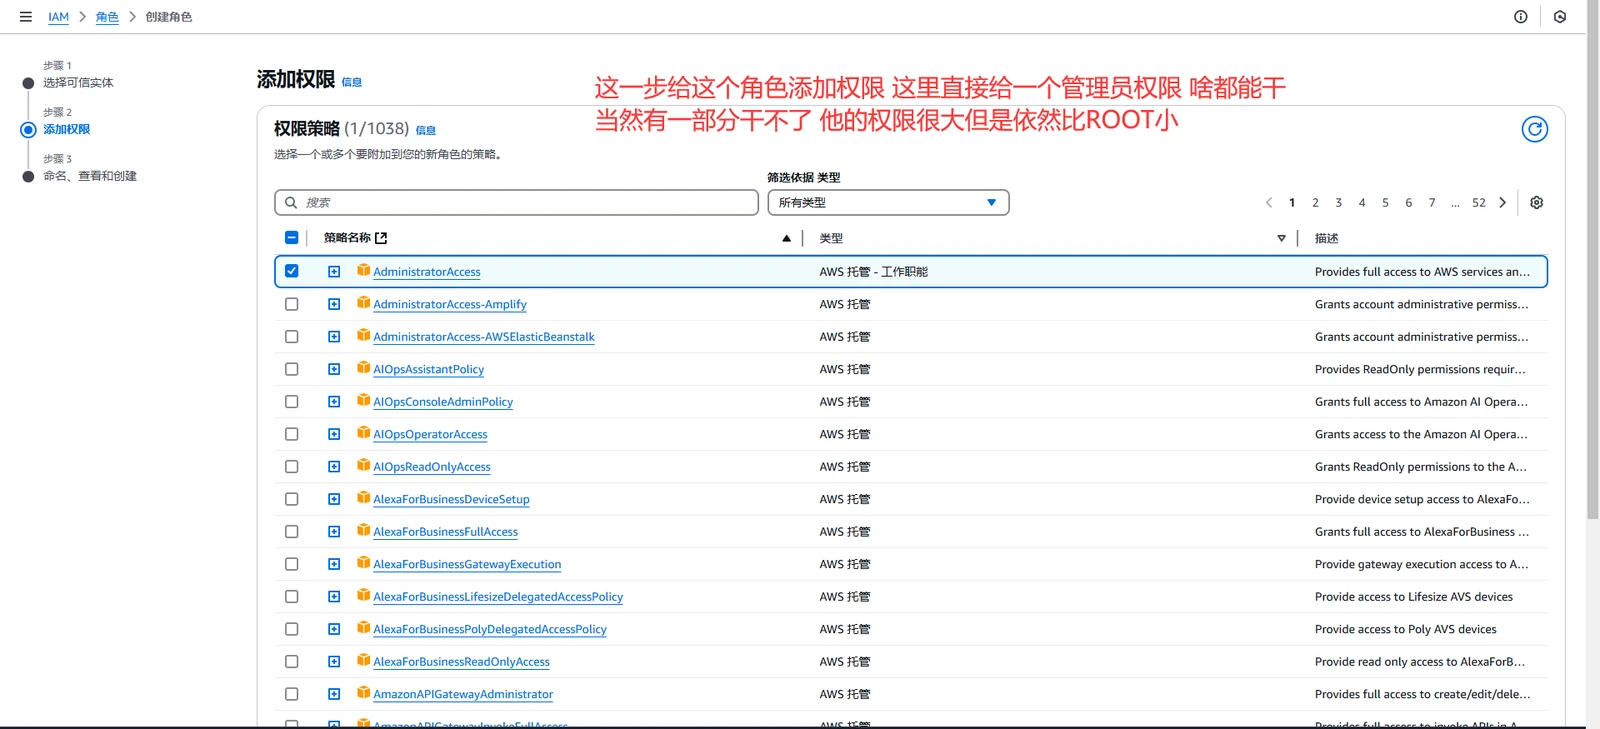This screenshot has width=1600, height=729.
Task: Expand the AdministratorAccess policy details
Action: 334,272
